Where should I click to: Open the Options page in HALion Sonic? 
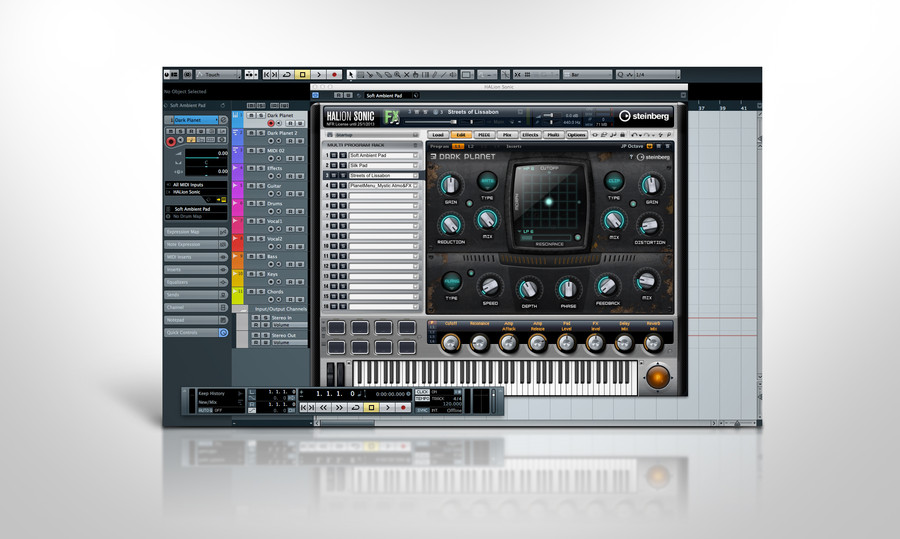(x=576, y=135)
